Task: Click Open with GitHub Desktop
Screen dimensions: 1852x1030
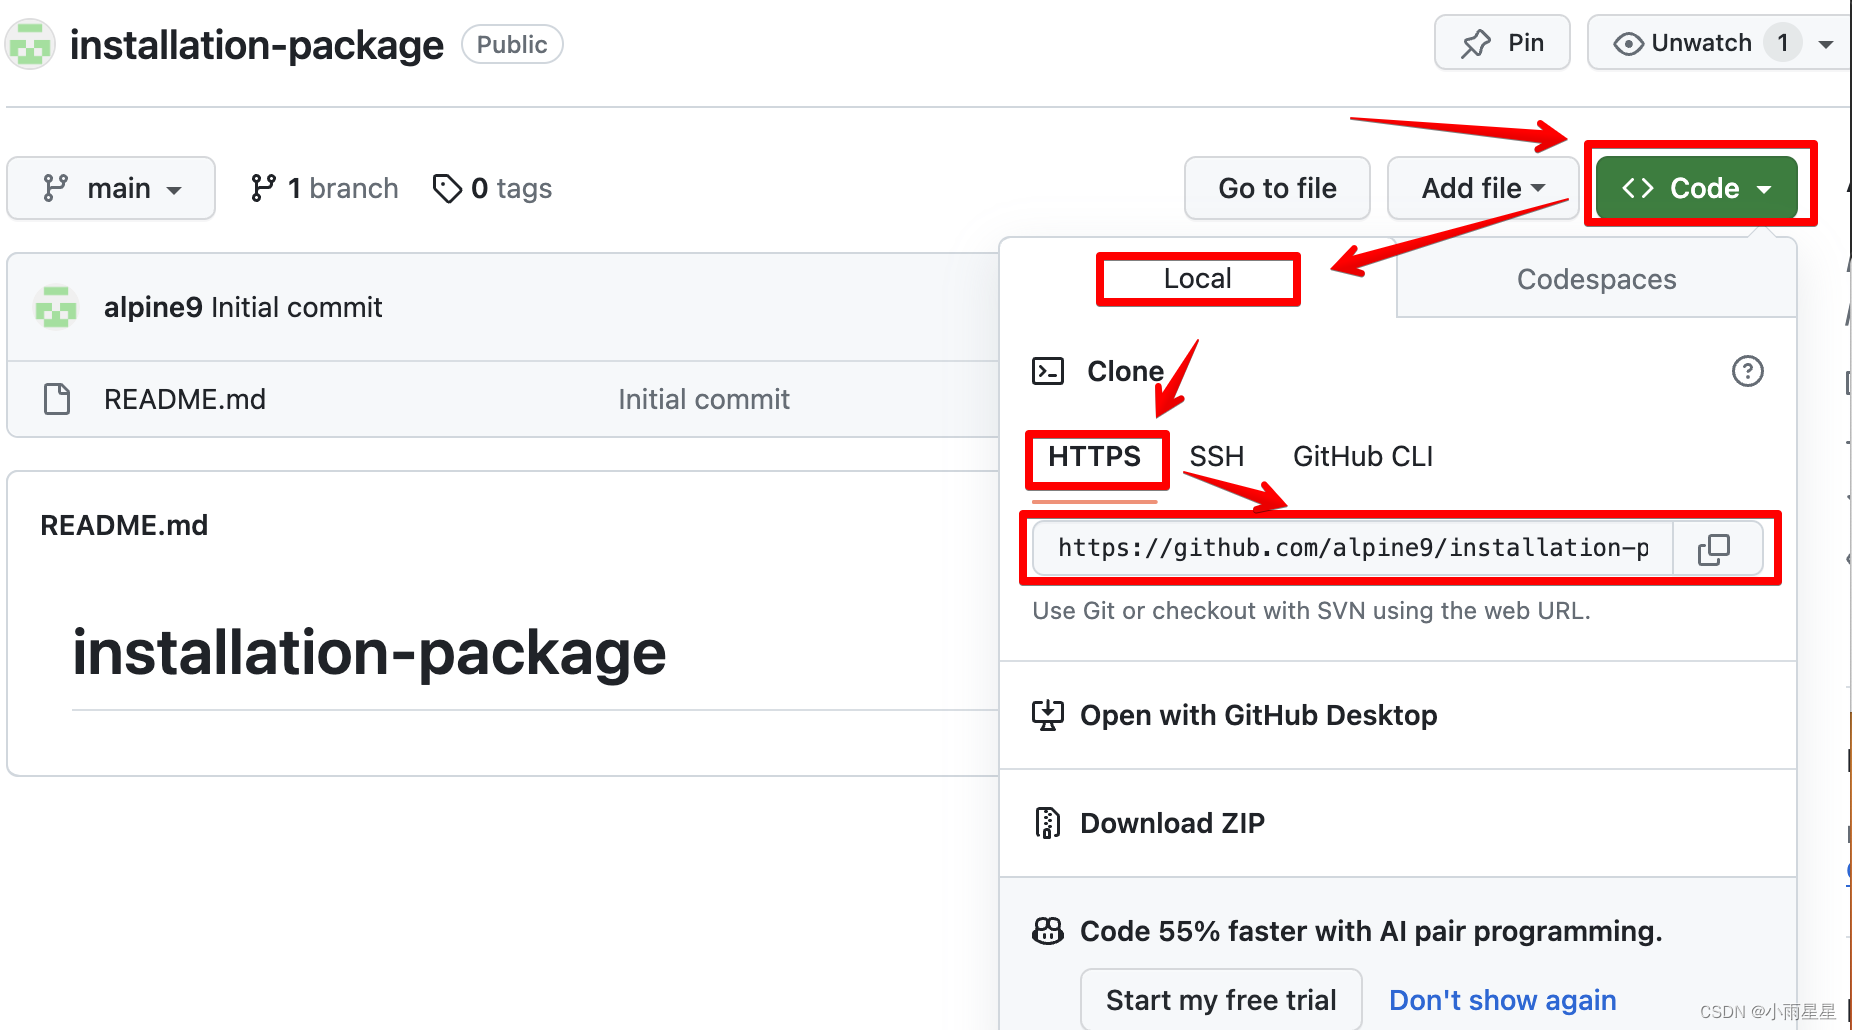Action: 1258,715
